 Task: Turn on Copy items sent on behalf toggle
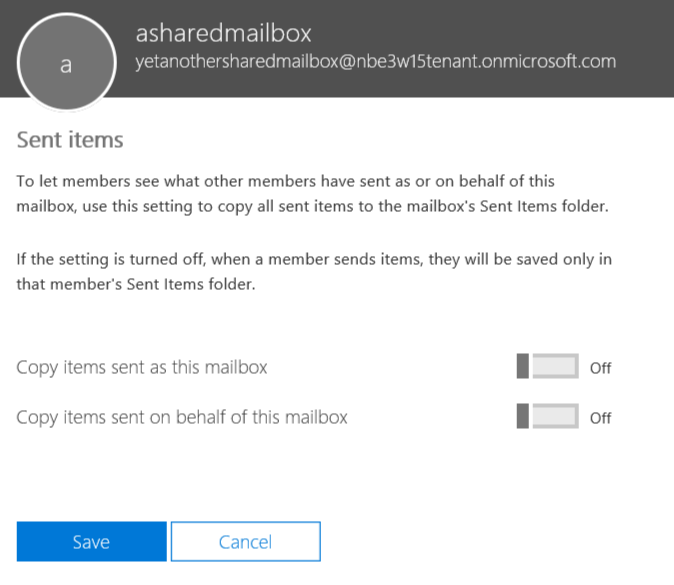tap(547, 416)
